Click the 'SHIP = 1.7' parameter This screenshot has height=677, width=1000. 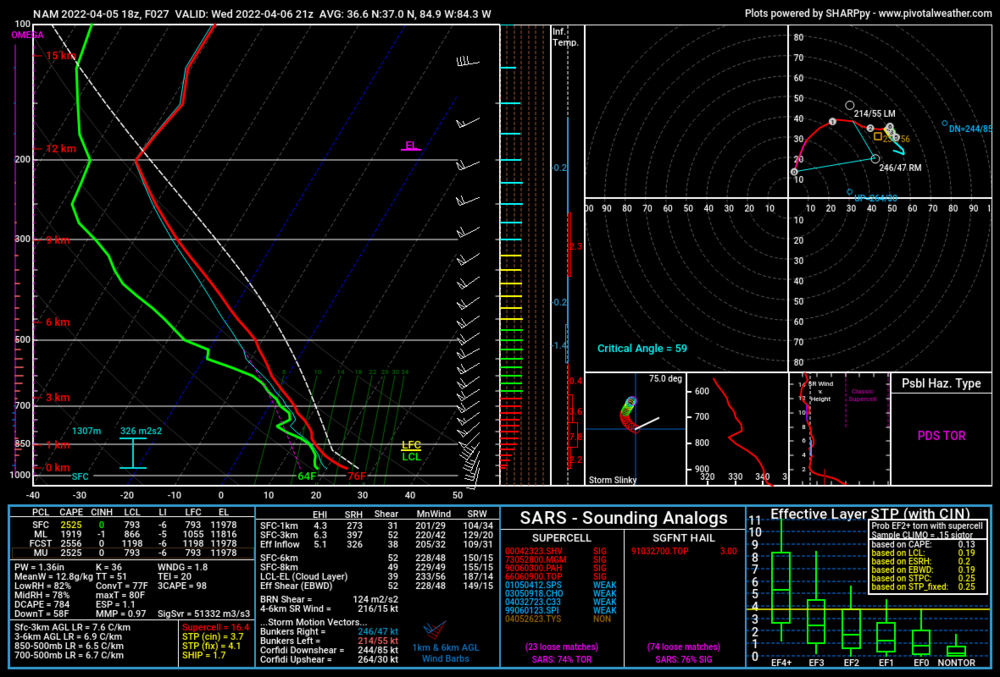[204, 655]
